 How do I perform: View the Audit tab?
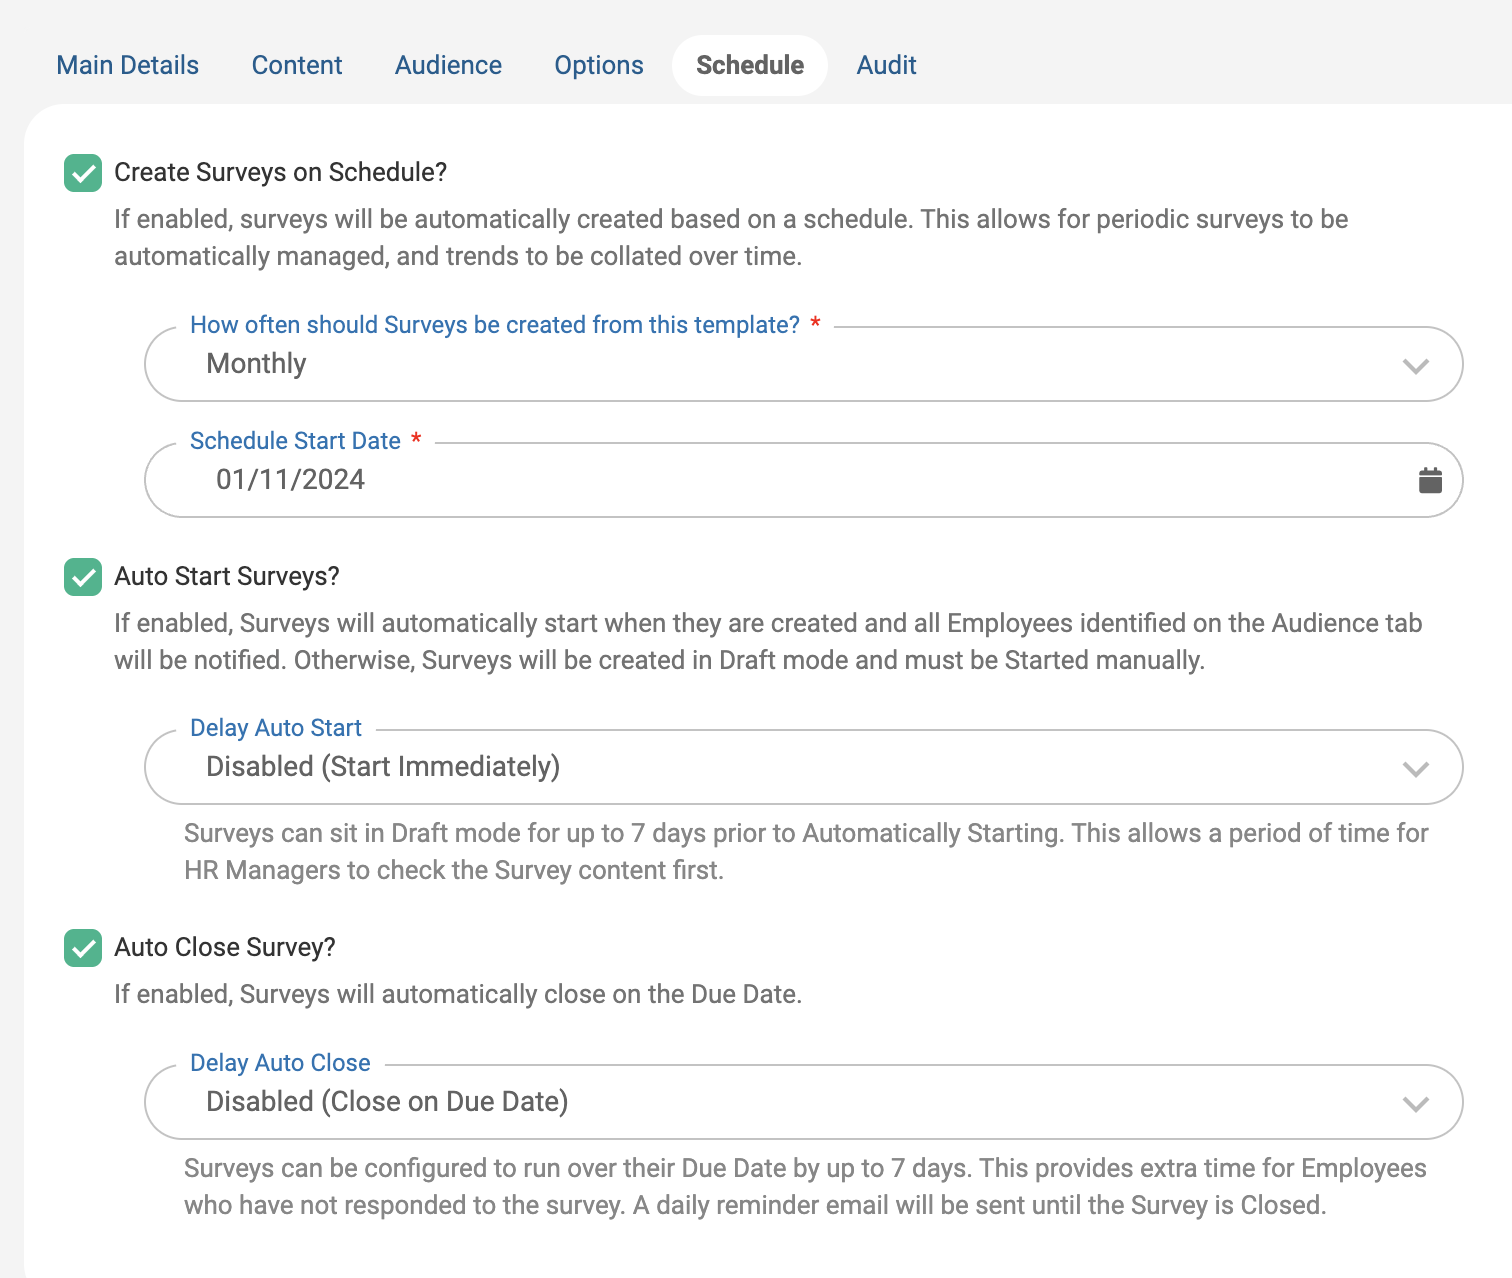click(887, 65)
